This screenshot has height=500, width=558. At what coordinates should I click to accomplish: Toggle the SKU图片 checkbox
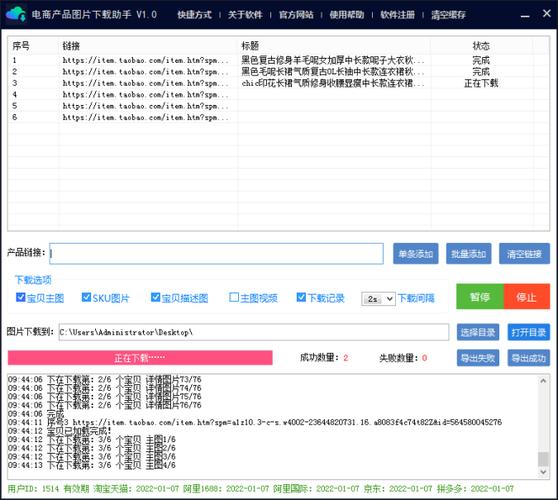pos(86,297)
